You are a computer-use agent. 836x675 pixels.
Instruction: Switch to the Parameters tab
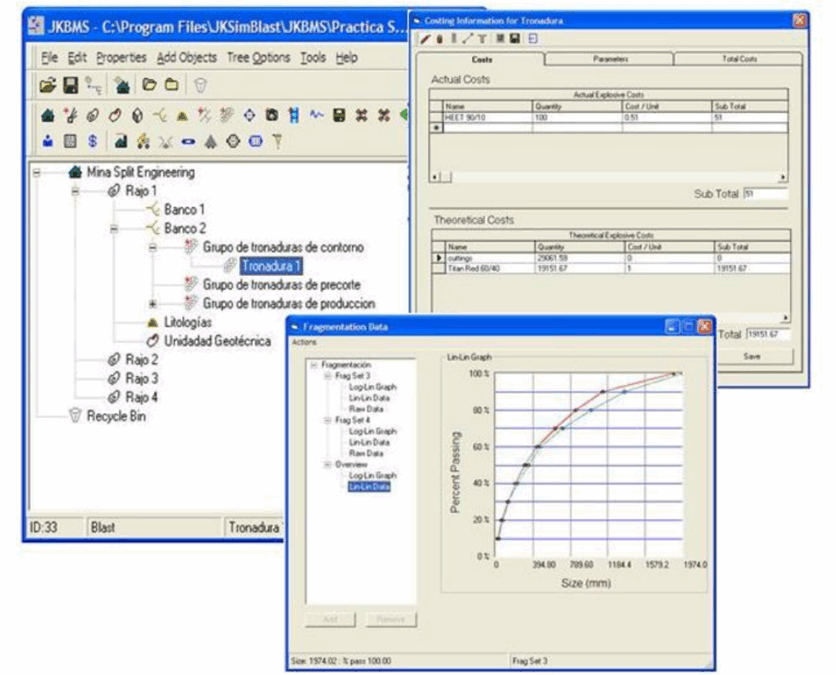(x=610, y=59)
